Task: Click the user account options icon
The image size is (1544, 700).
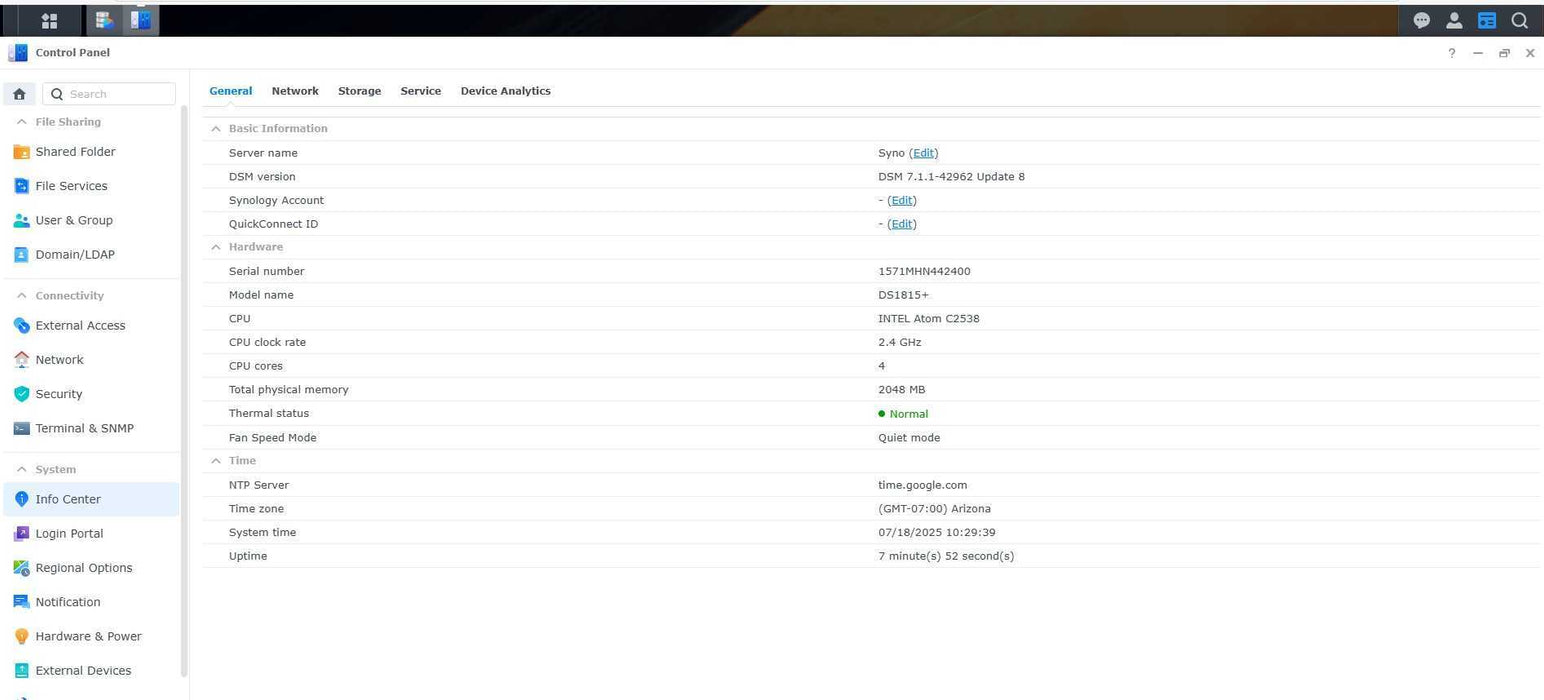Action: point(1454,20)
